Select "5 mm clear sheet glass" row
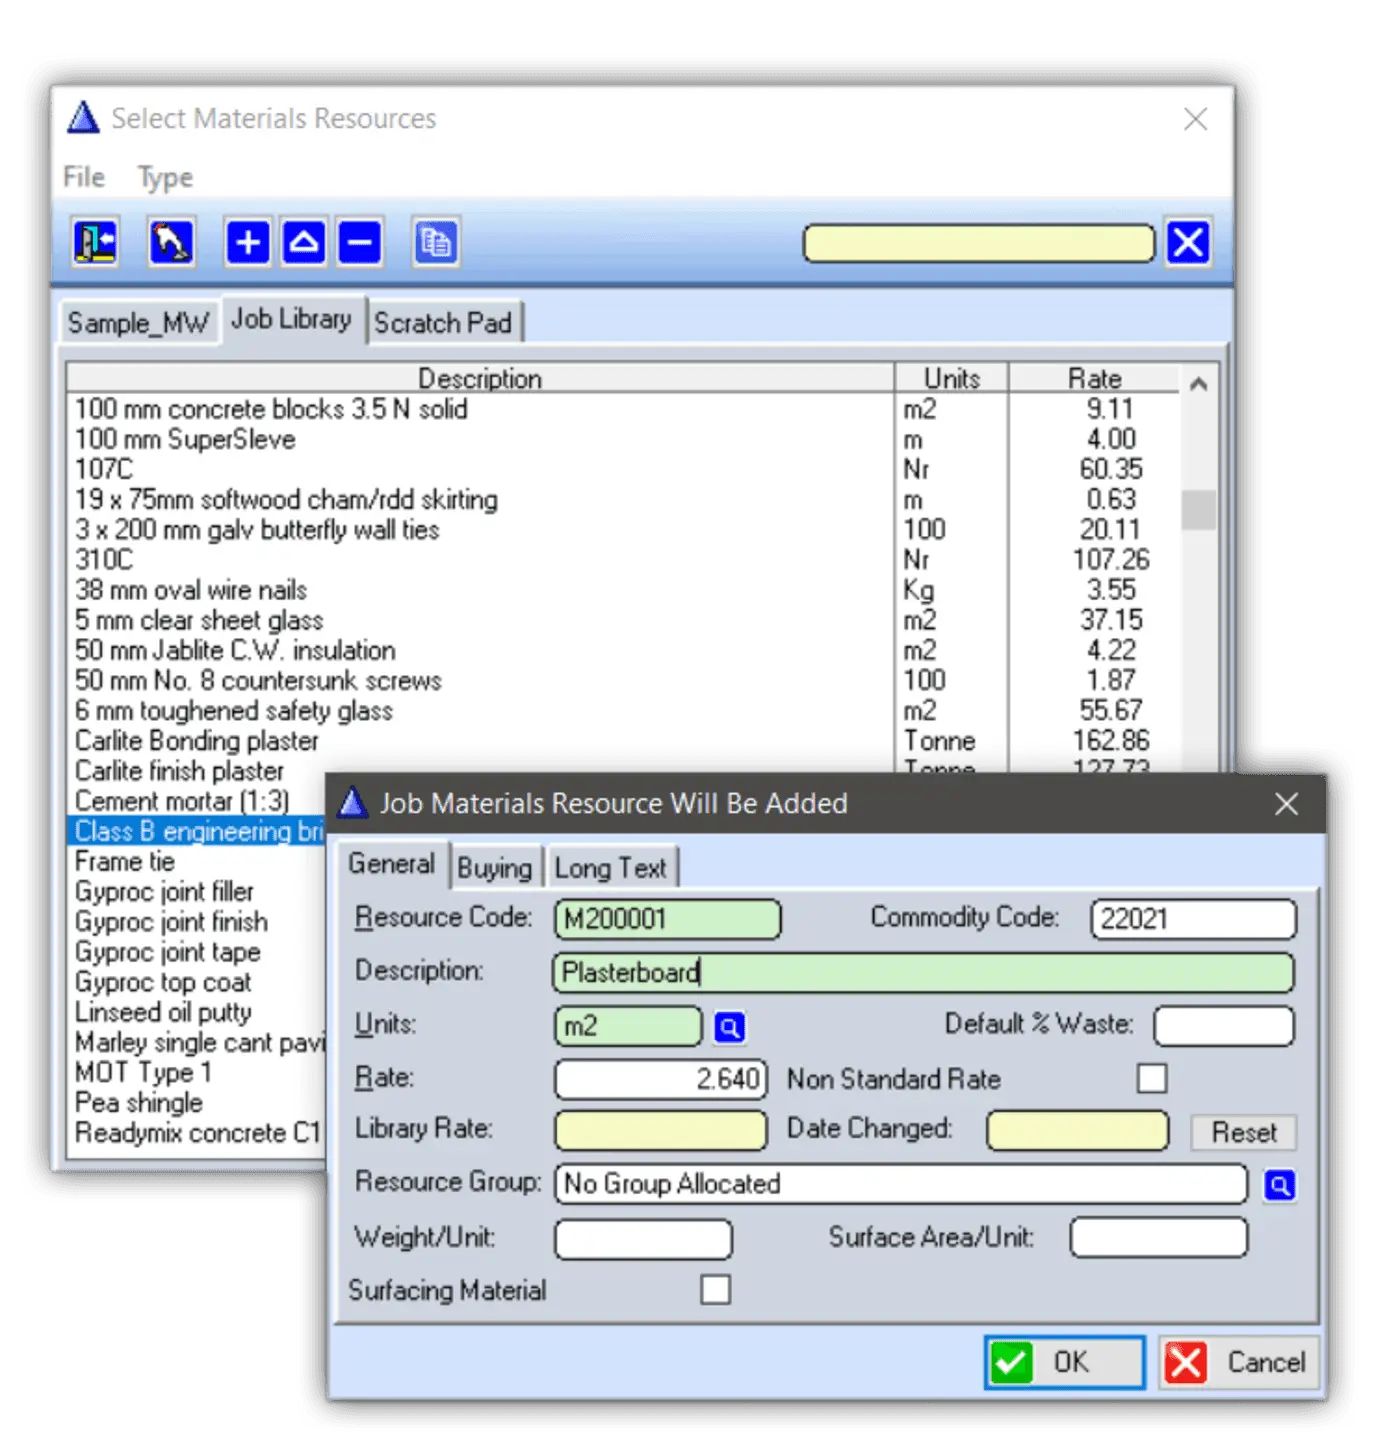 tap(625, 620)
